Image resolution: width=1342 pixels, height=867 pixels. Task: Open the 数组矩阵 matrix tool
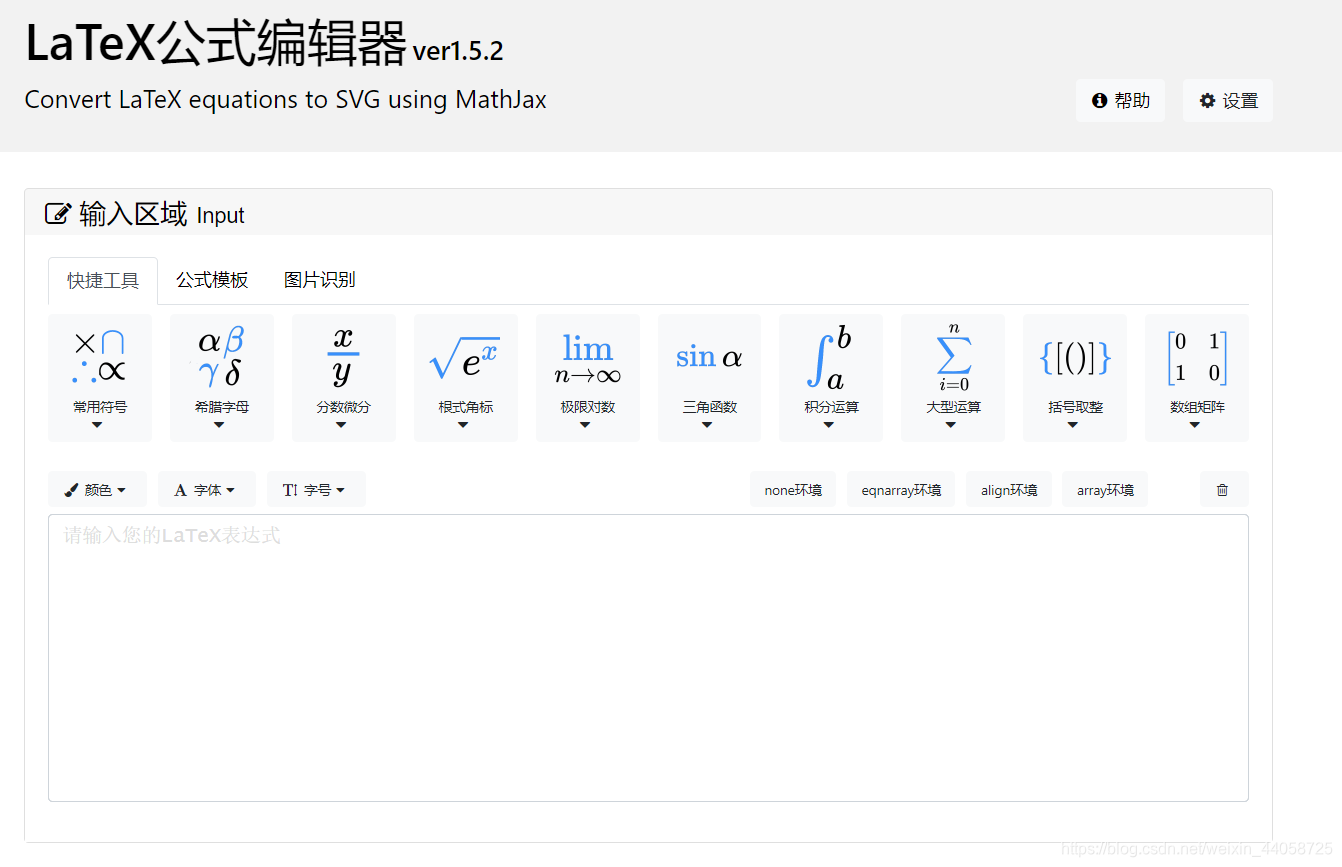coord(1197,378)
